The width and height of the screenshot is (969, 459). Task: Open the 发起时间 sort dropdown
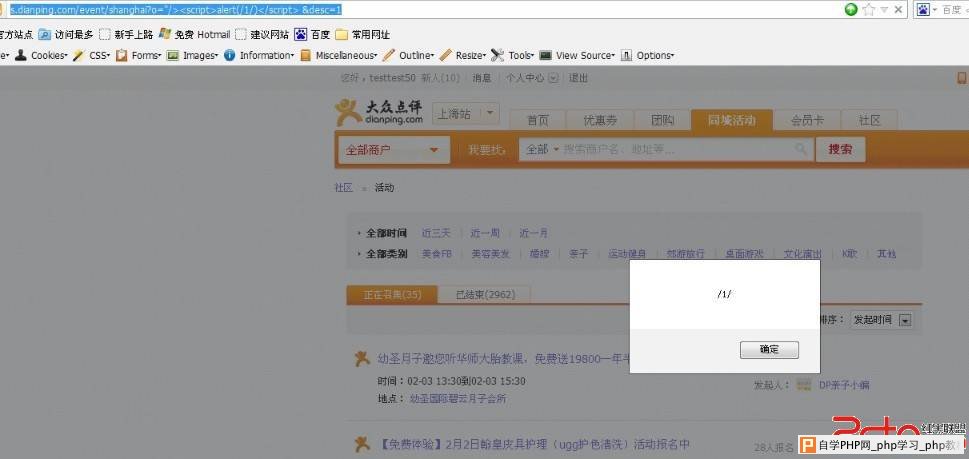pos(882,320)
